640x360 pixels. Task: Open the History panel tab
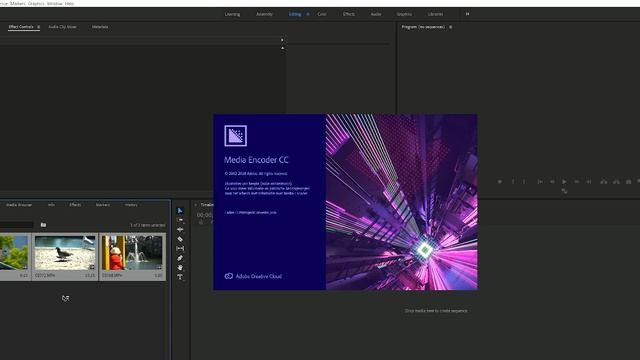(x=131, y=205)
